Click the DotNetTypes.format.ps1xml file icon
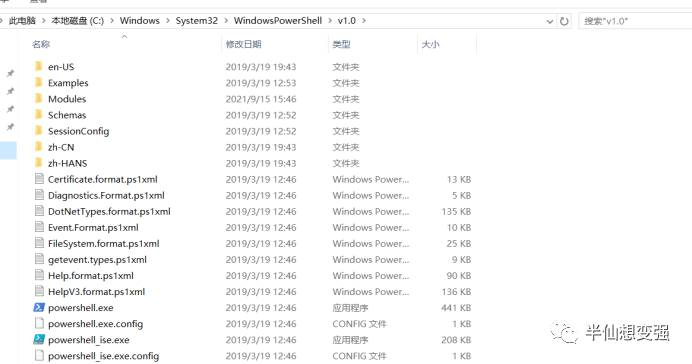This screenshot has height=364, width=692. click(39, 211)
